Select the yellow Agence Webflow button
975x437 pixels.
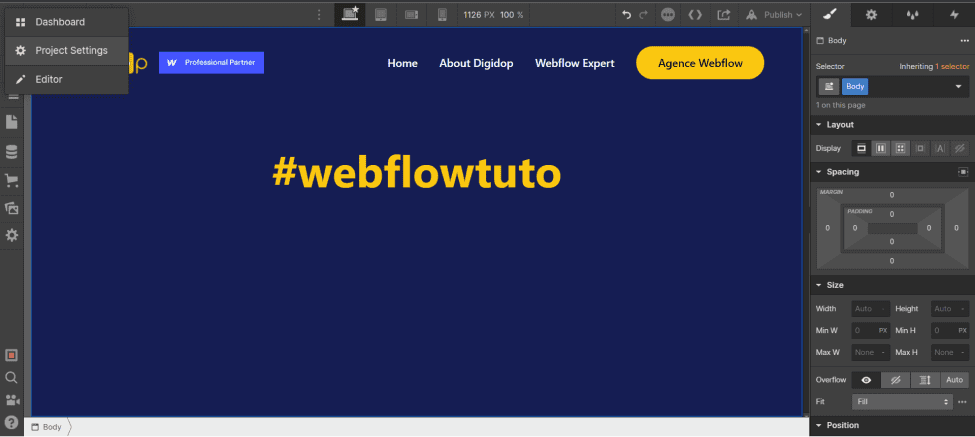700,63
